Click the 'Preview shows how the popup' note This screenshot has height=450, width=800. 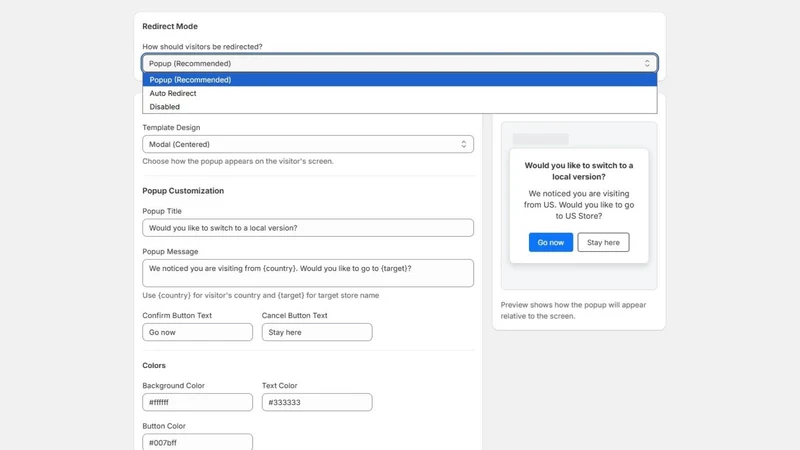(573, 310)
